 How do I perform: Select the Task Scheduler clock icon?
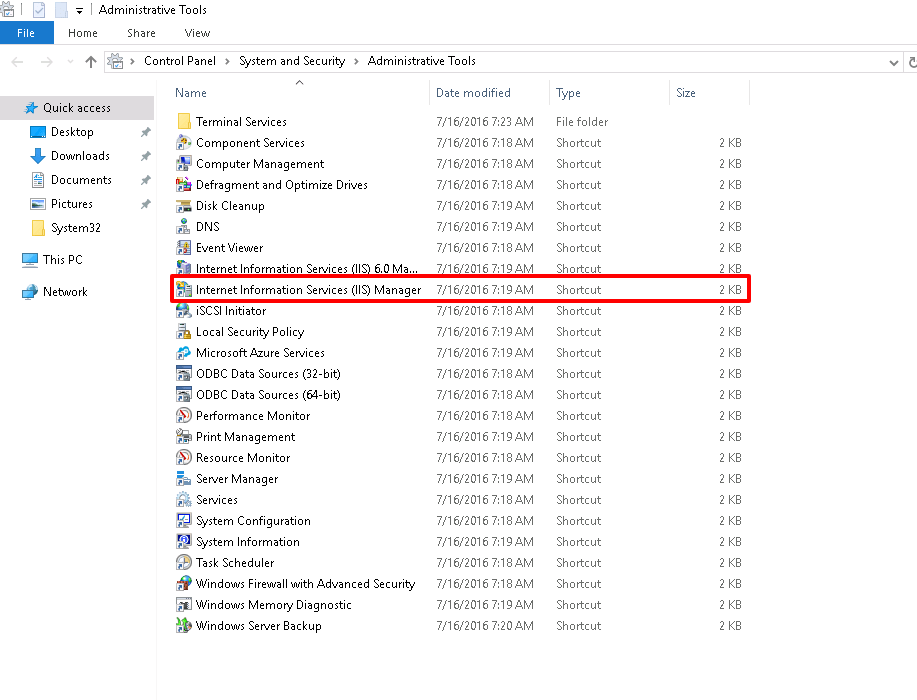coord(184,563)
